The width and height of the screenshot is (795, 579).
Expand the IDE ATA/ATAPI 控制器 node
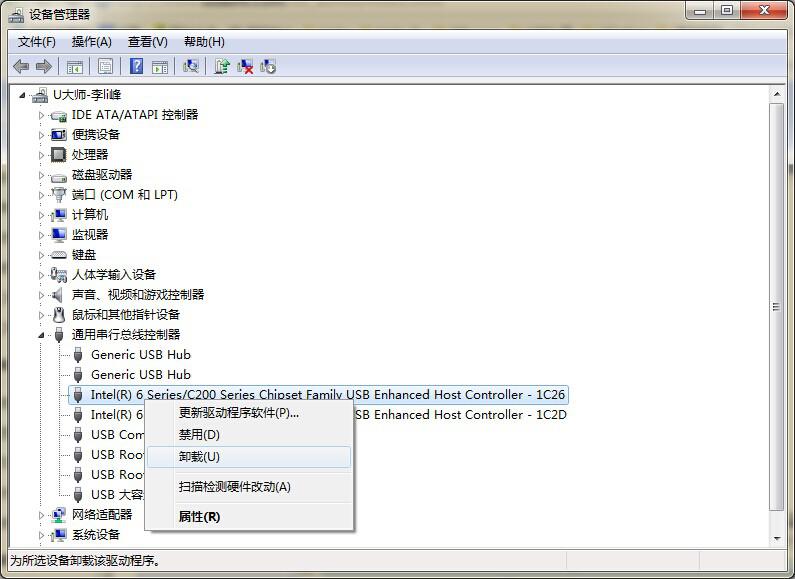[42, 115]
